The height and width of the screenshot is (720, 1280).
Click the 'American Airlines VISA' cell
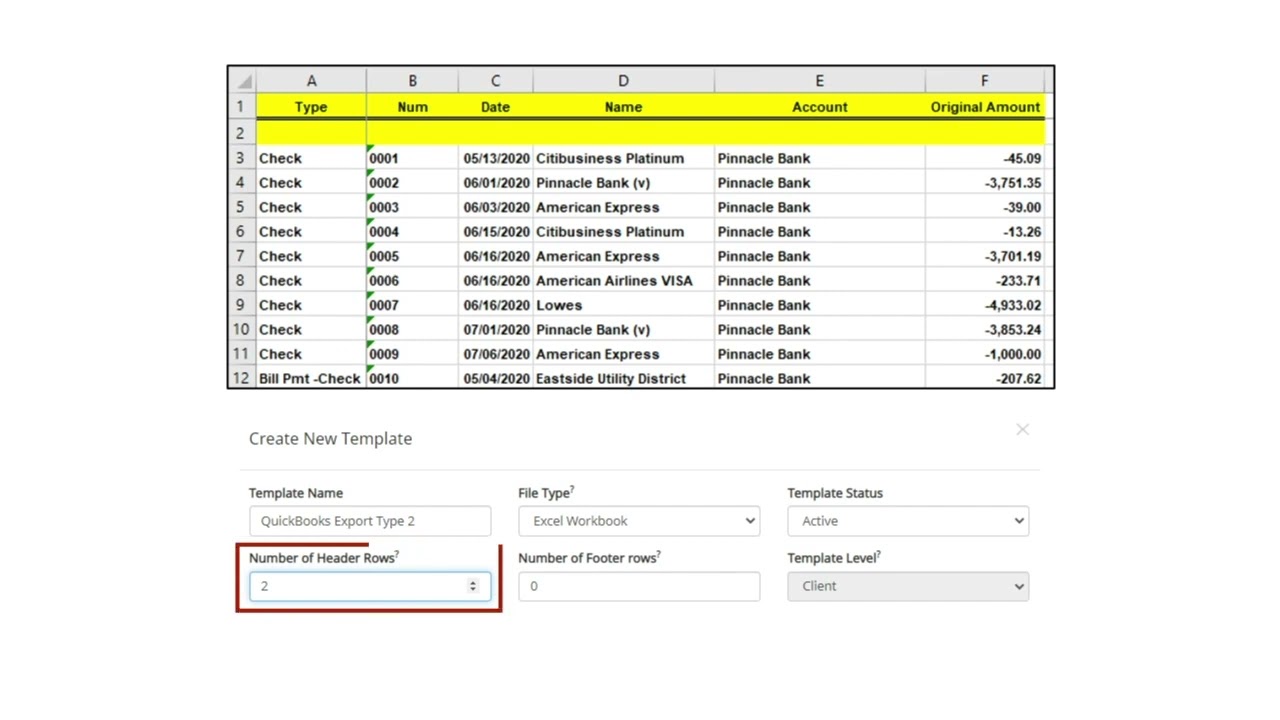point(623,281)
